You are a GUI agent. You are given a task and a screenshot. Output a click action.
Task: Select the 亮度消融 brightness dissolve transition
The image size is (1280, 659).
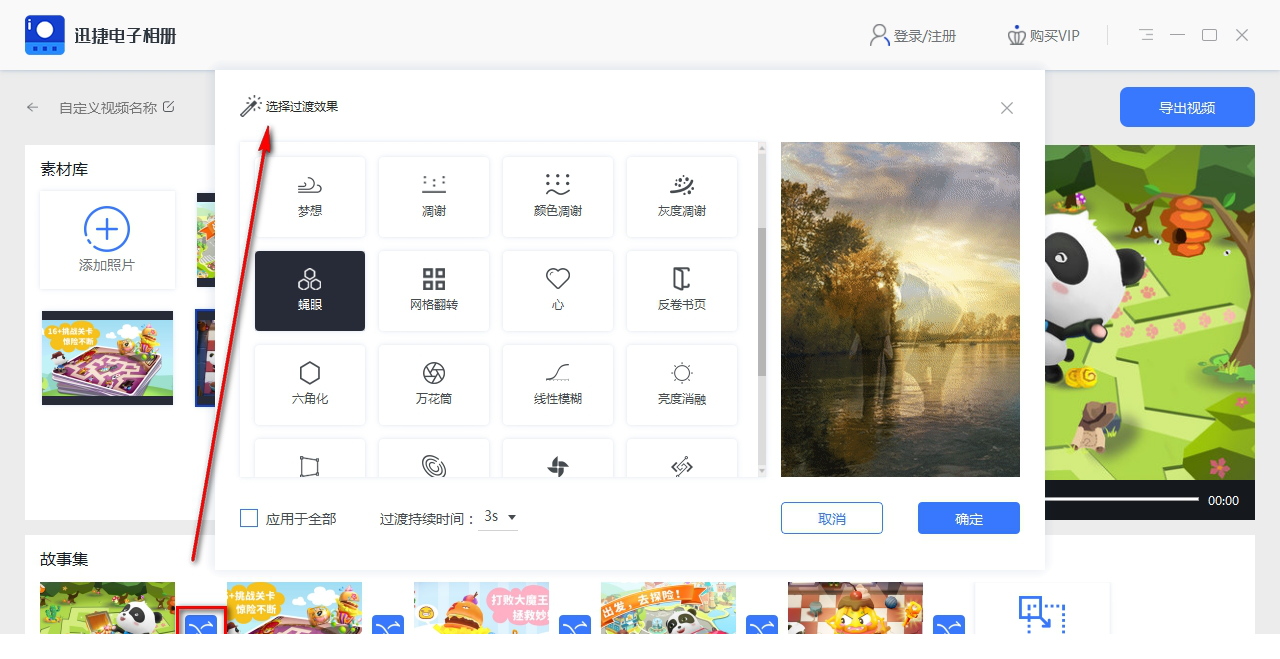coord(681,384)
